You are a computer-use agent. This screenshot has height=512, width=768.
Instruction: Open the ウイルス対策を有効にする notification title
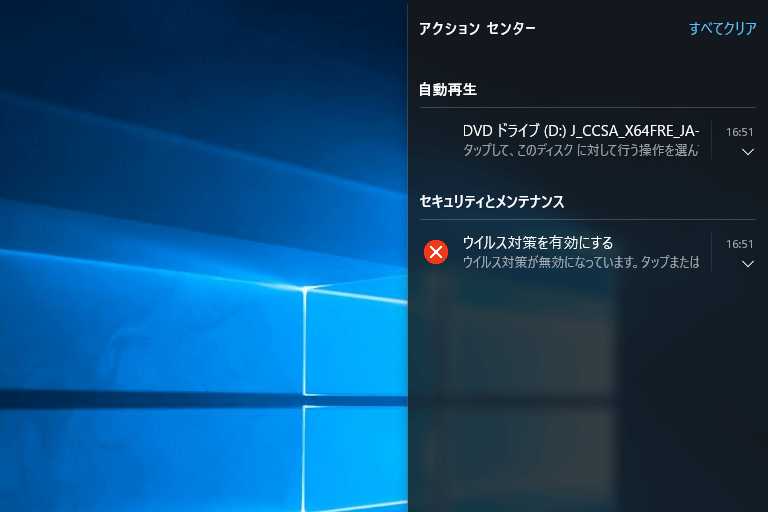click(538, 243)
